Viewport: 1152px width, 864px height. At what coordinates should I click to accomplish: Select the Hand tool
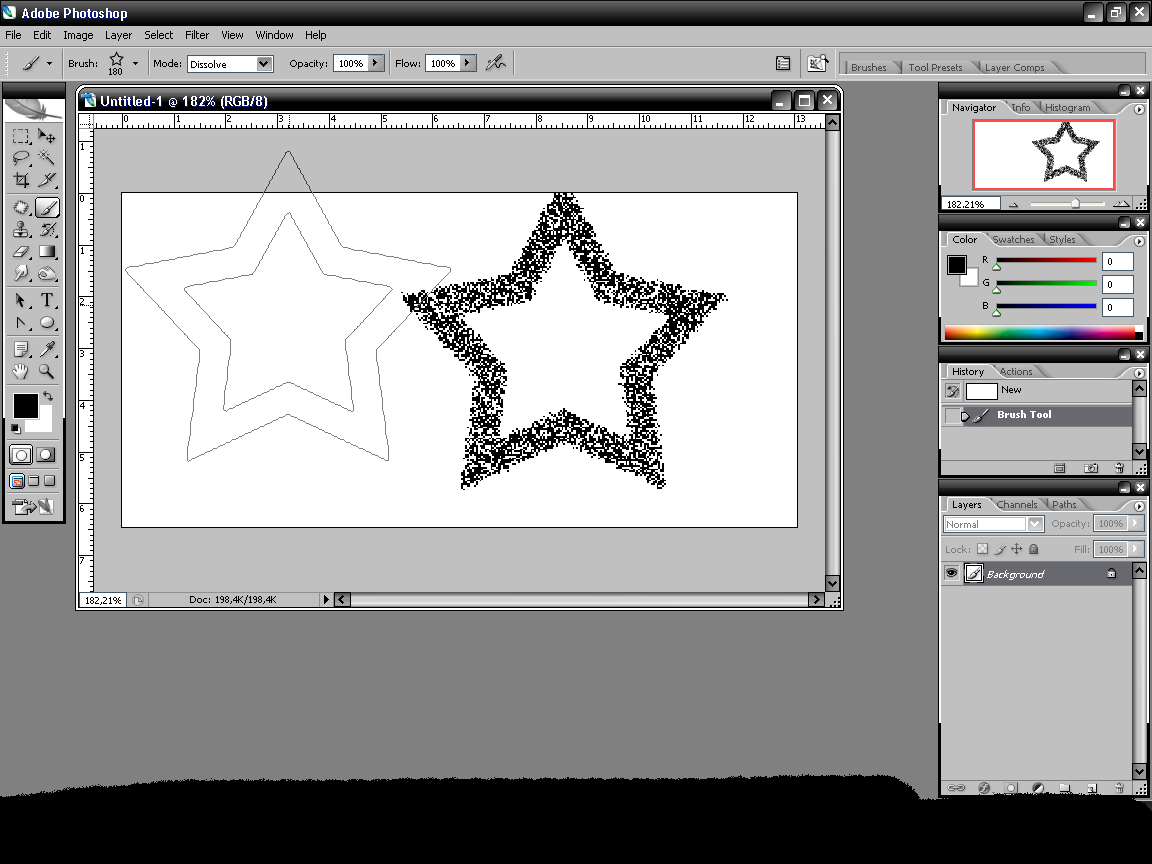point(21,371)
